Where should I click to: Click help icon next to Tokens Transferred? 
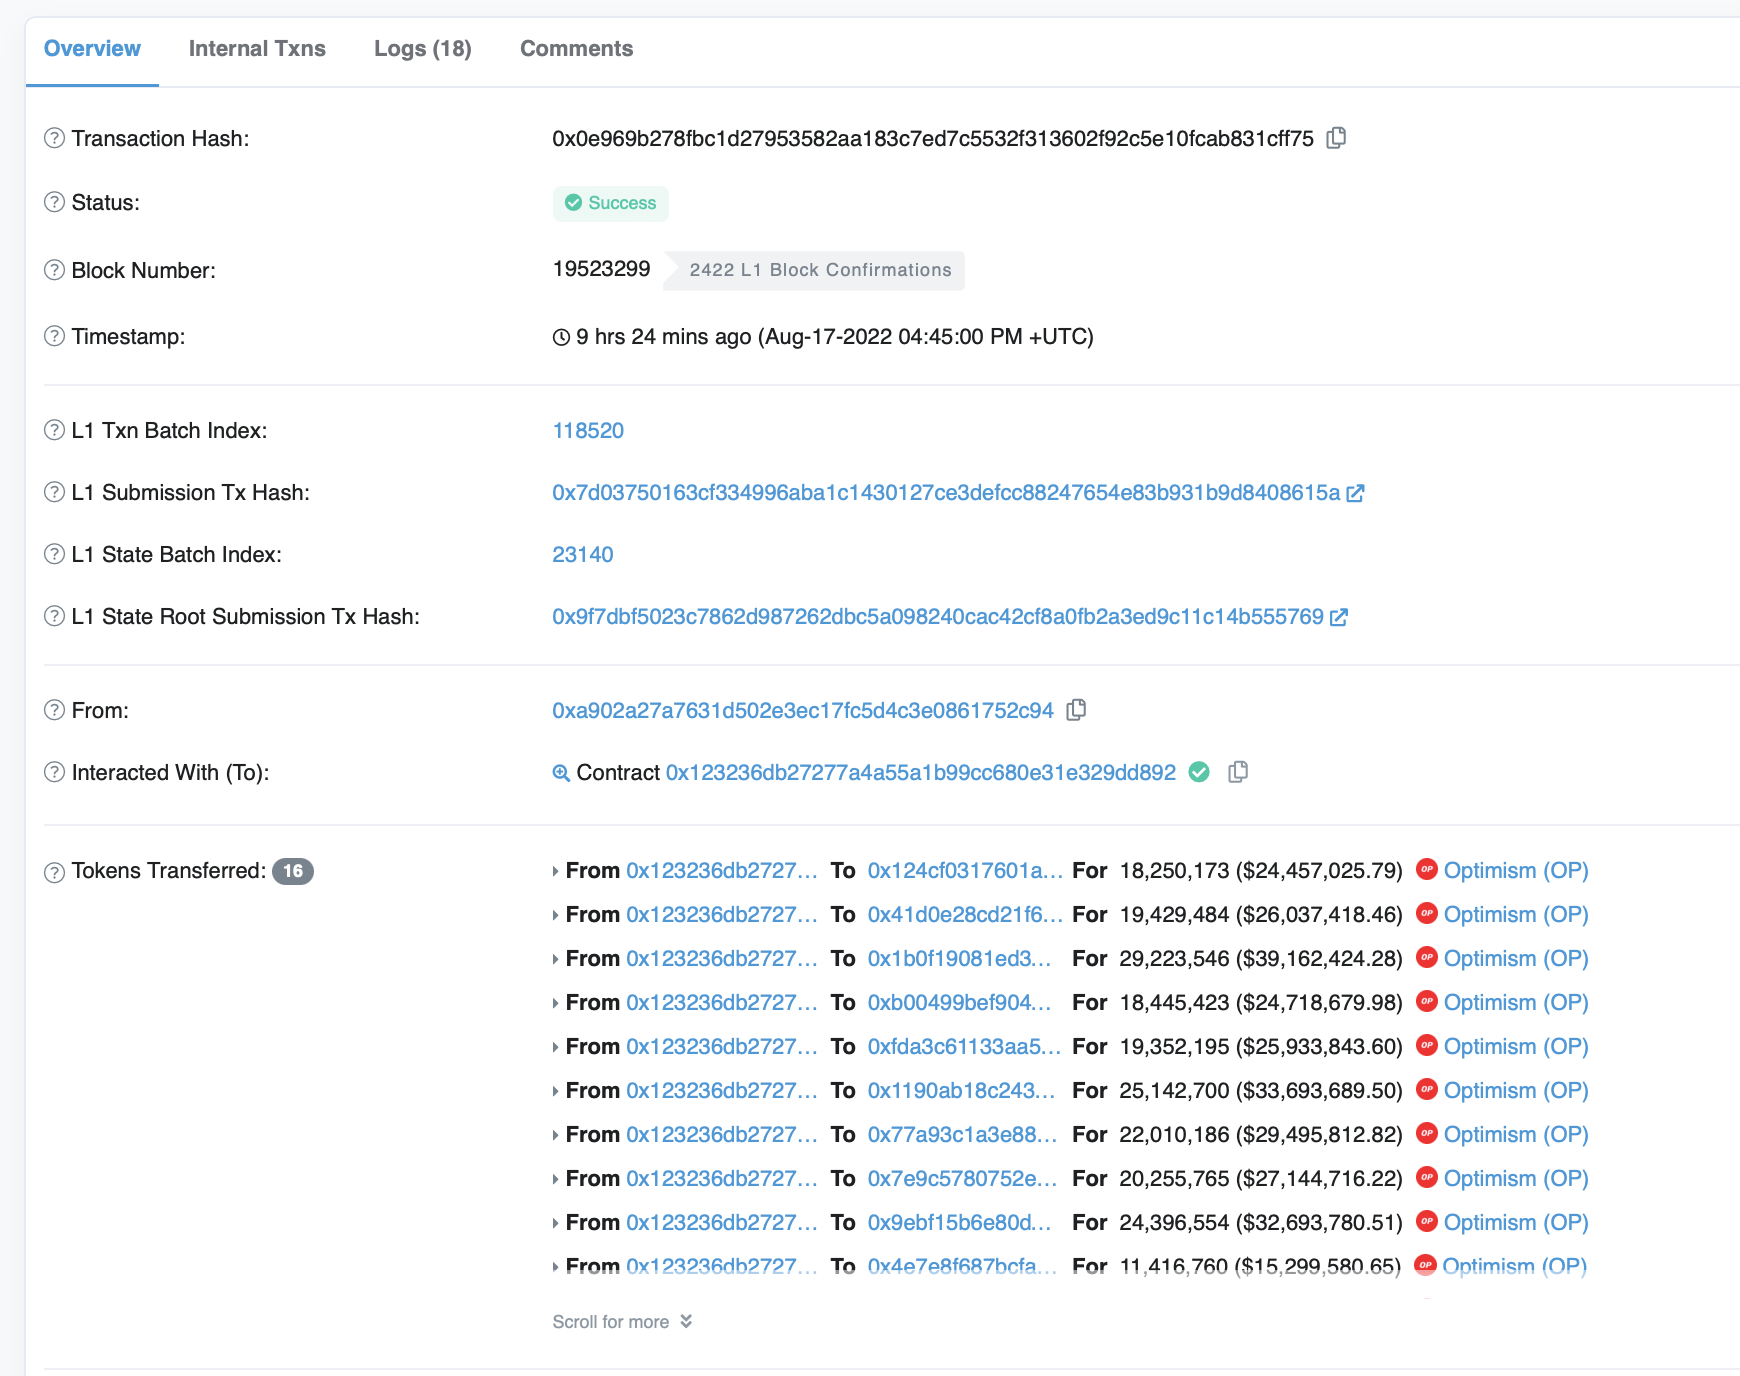point(55,872)
